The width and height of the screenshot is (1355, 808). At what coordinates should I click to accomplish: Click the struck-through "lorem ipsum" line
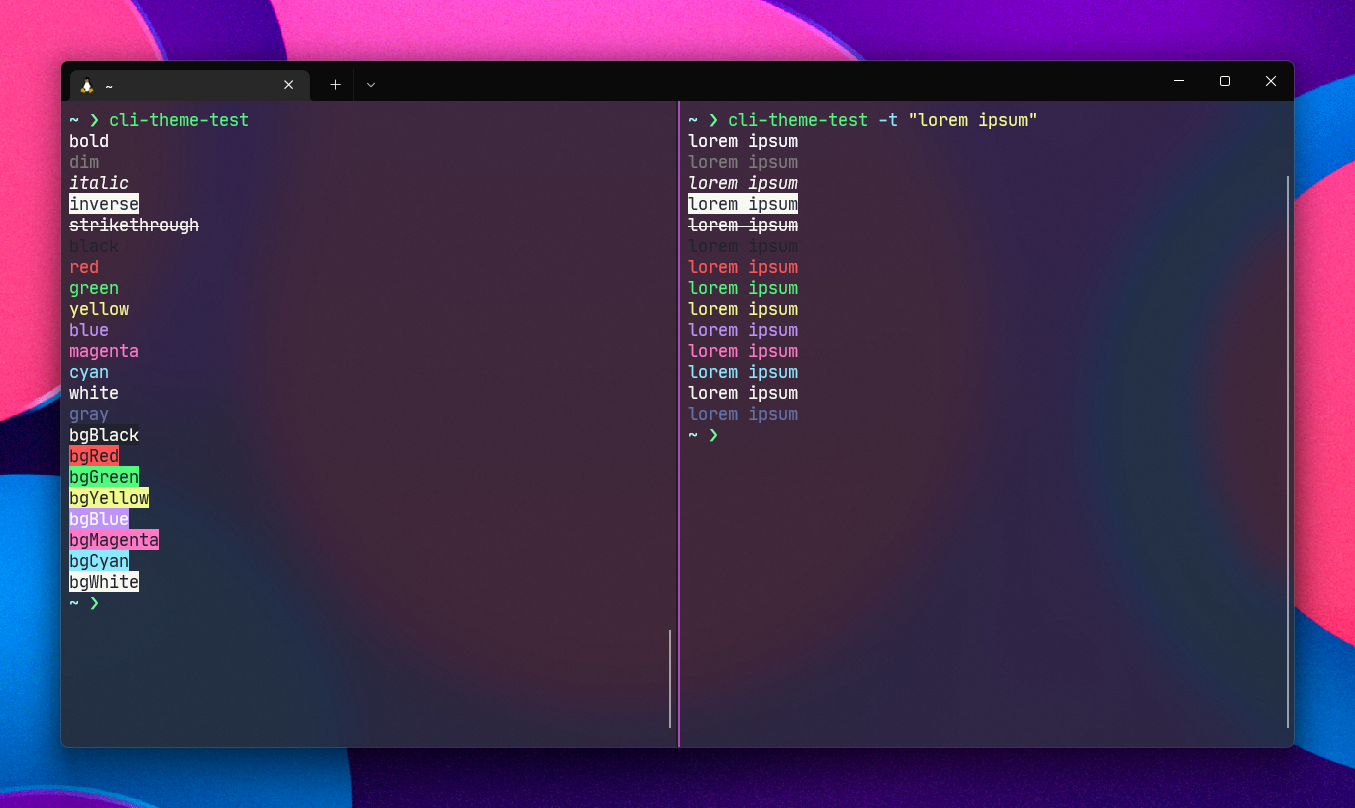click(x=743, y=225)
